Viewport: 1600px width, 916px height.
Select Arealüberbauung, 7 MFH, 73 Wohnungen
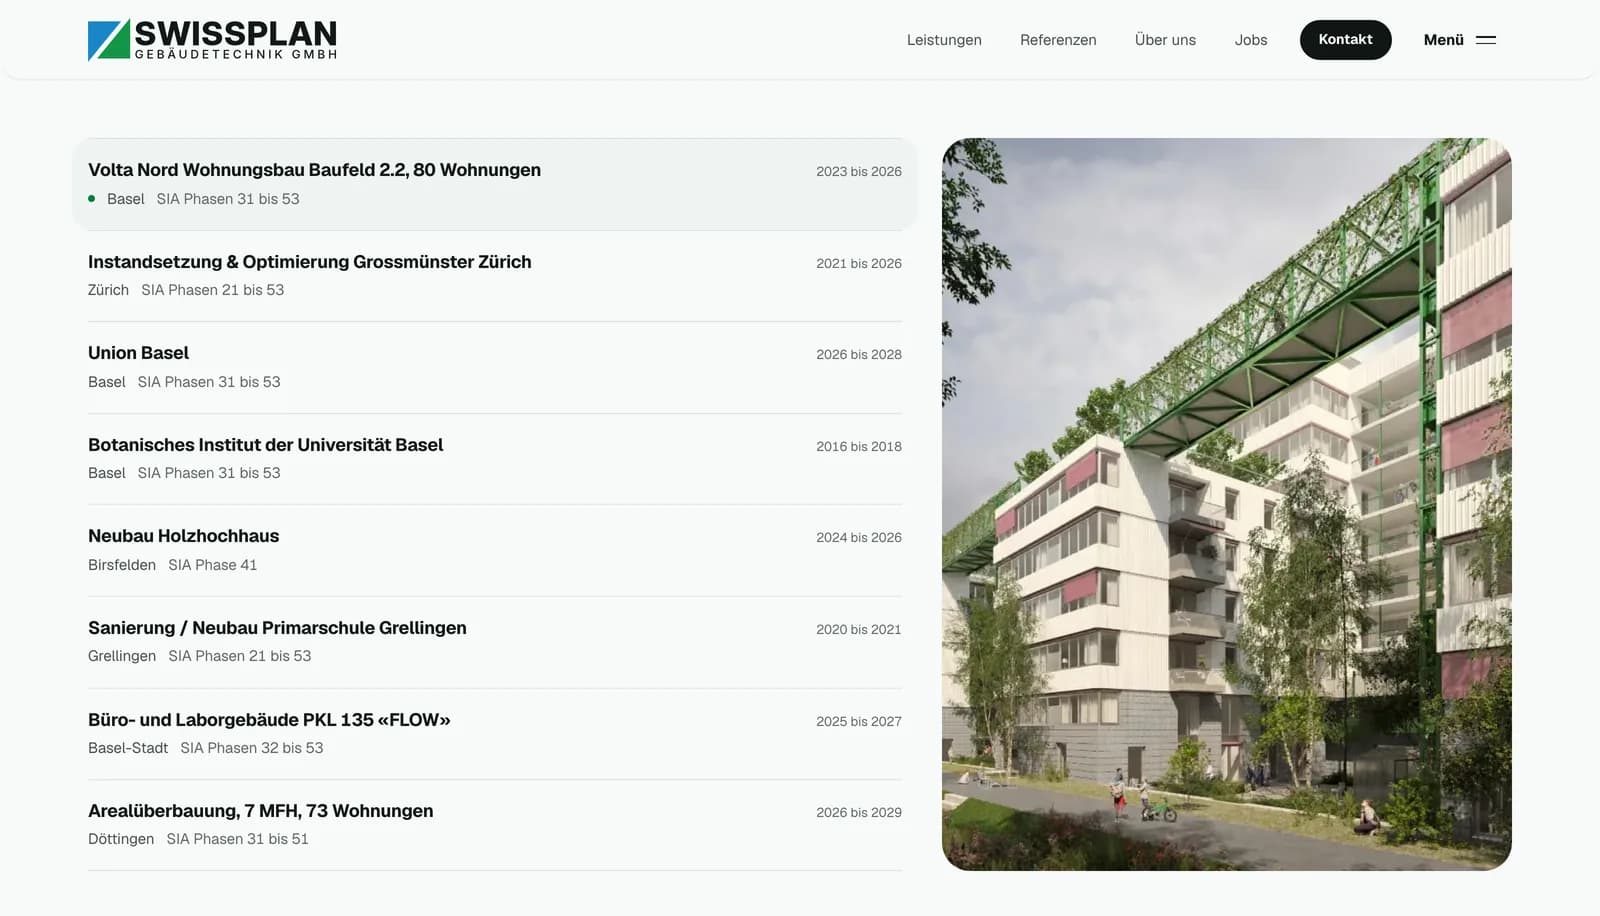tap(495, 825)
